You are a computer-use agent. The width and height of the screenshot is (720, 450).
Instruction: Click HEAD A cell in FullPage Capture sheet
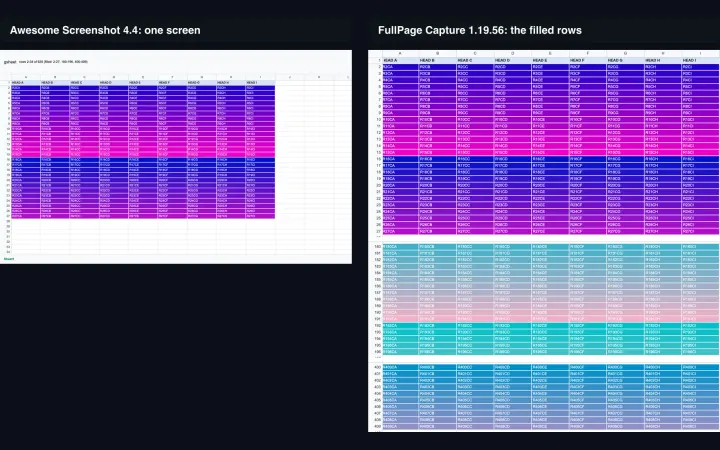pyautogui.click(x=400, y=60)
